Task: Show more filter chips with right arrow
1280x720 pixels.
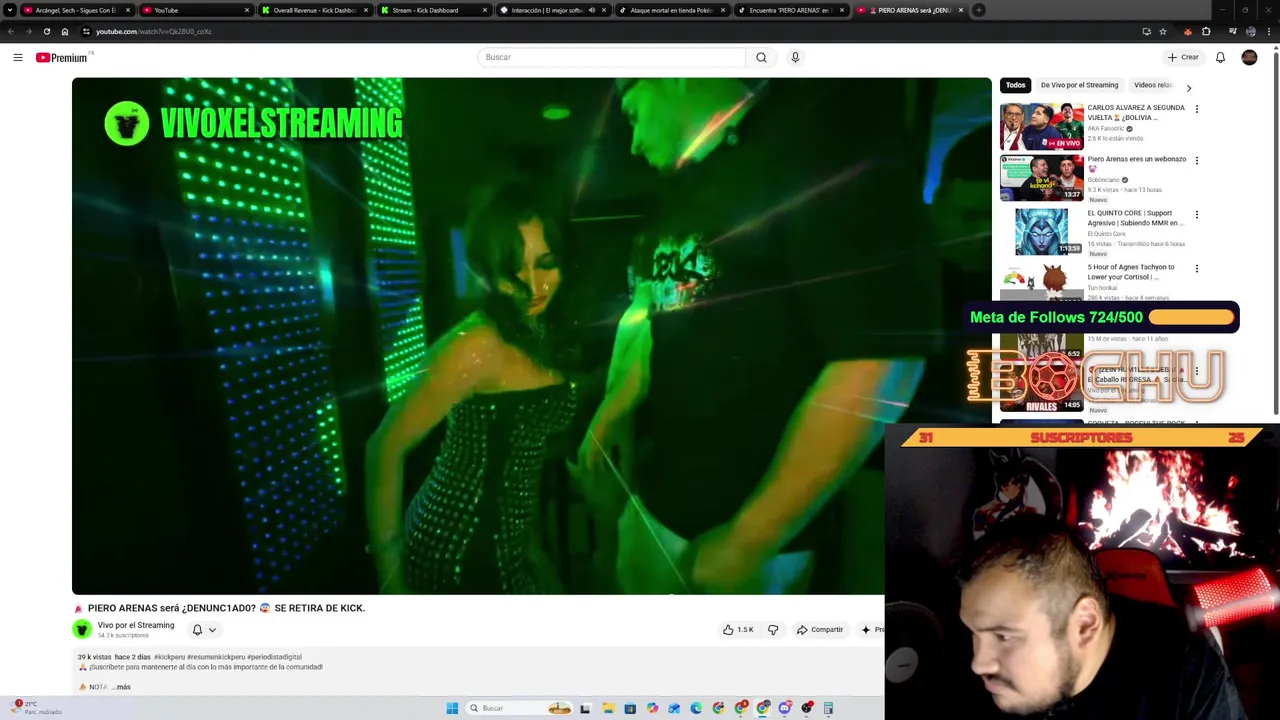Action: (x=1188, y=87)
